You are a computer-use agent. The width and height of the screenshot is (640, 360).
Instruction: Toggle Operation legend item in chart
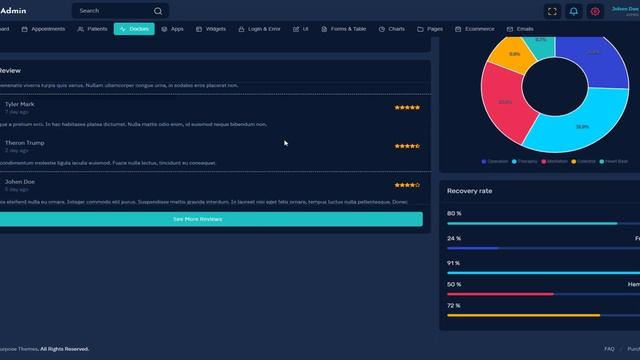click(x=495, y=162)
